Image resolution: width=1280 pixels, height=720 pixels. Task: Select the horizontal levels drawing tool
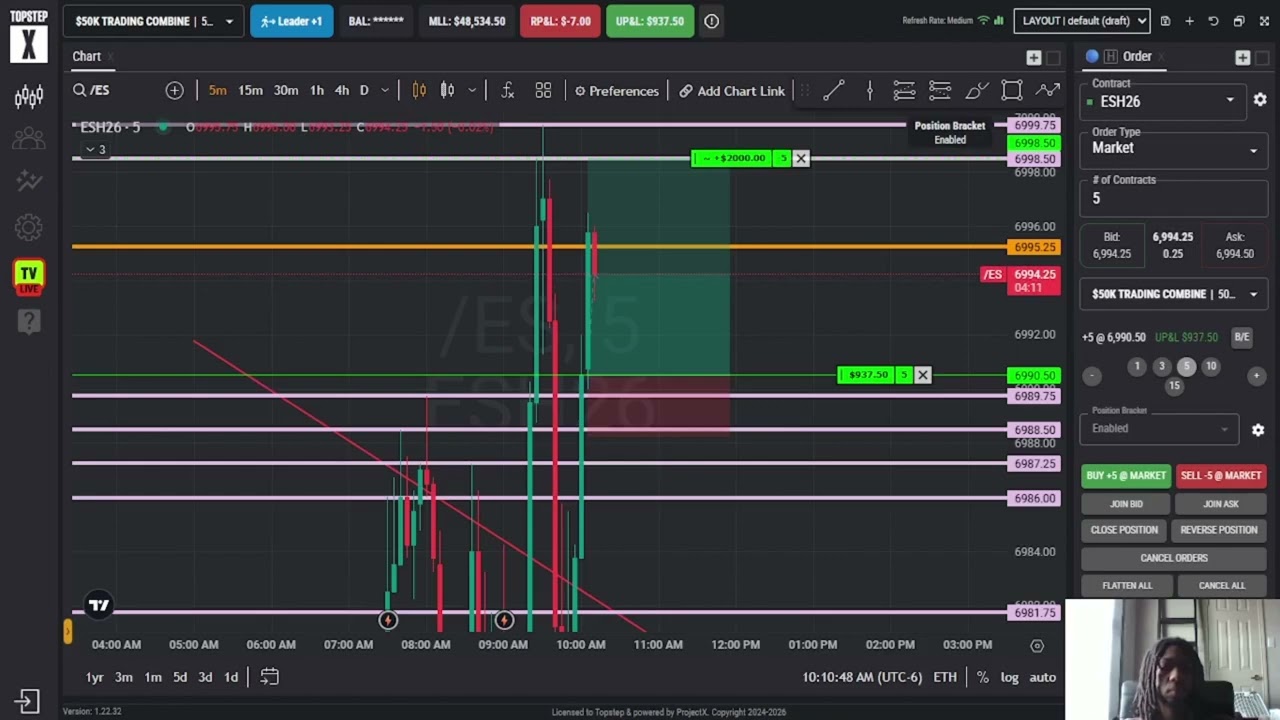pos(904,91)
